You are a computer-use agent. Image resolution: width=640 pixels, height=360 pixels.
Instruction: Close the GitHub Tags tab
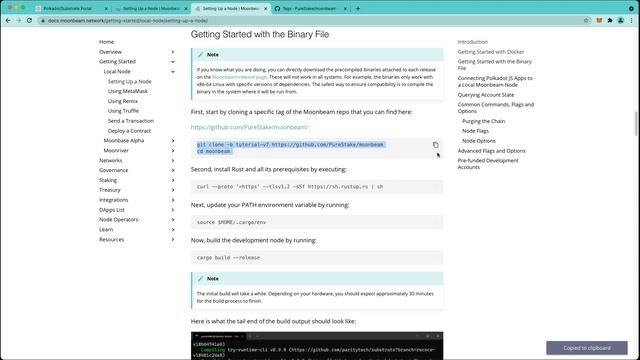tap(345, 9)
